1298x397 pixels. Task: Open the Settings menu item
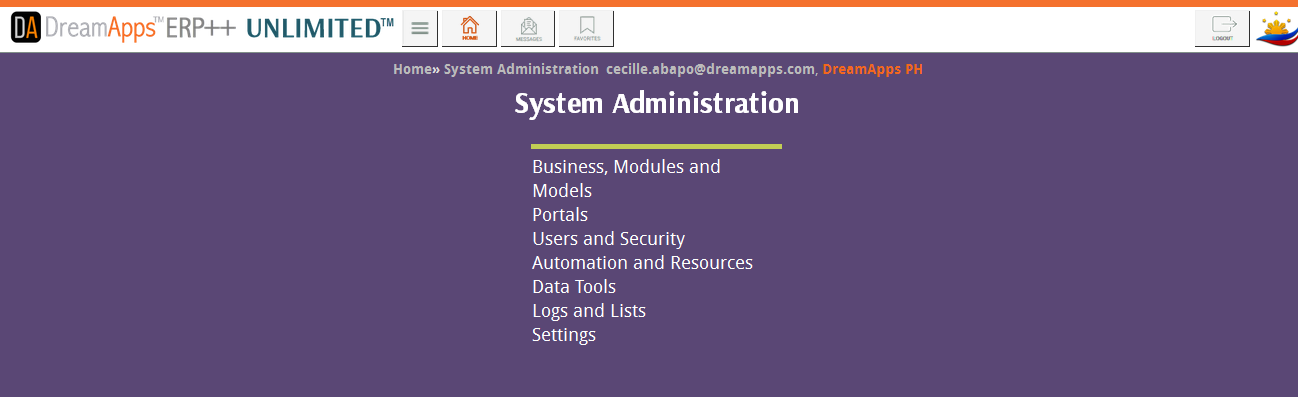564,335
